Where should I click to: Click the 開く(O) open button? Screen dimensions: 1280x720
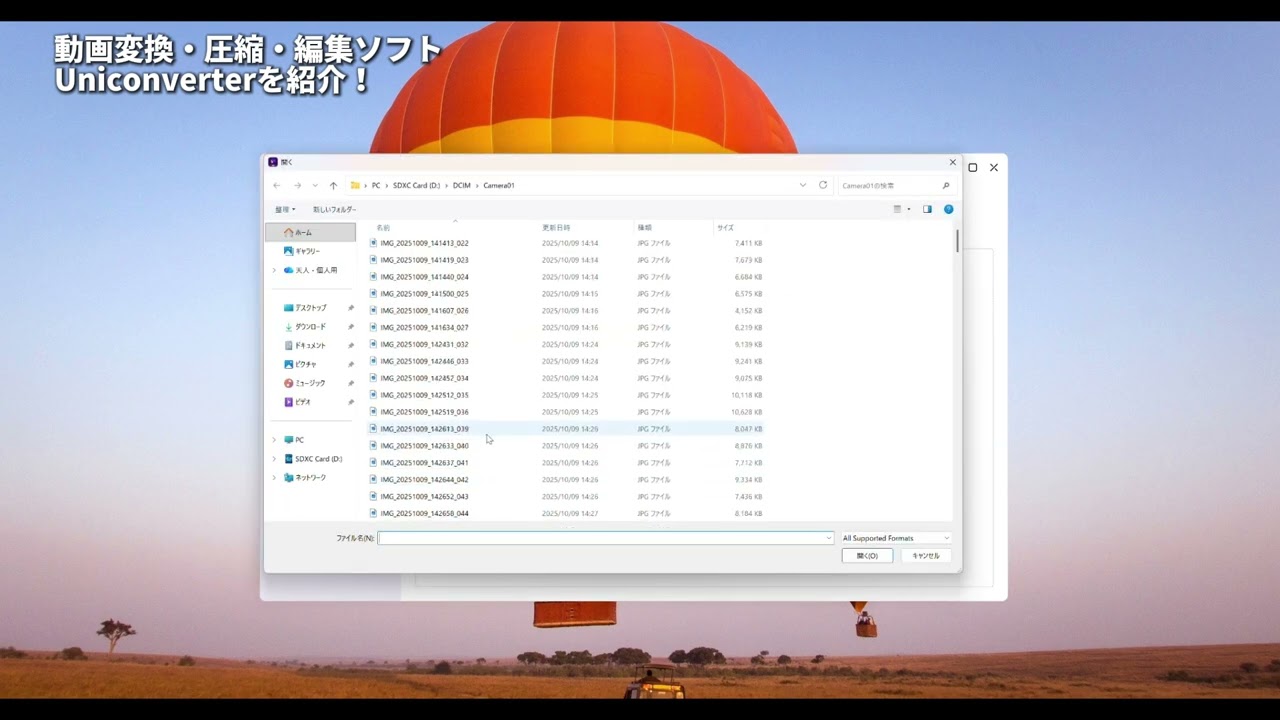click(867, 556)
